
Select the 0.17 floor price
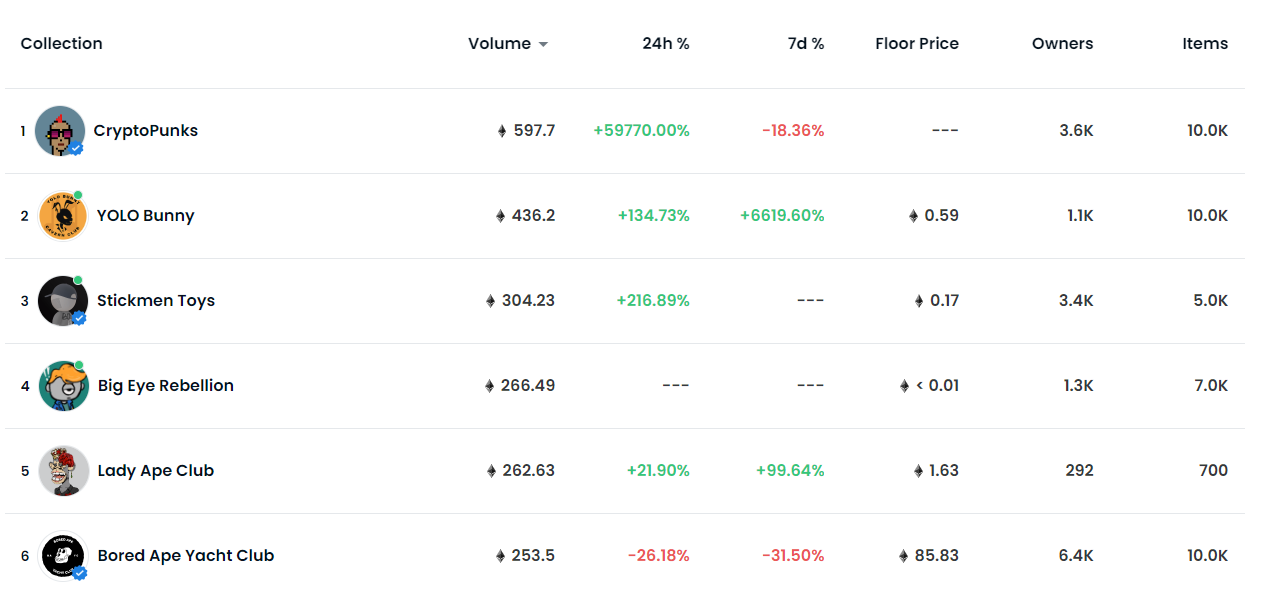[x=944, y=301]
